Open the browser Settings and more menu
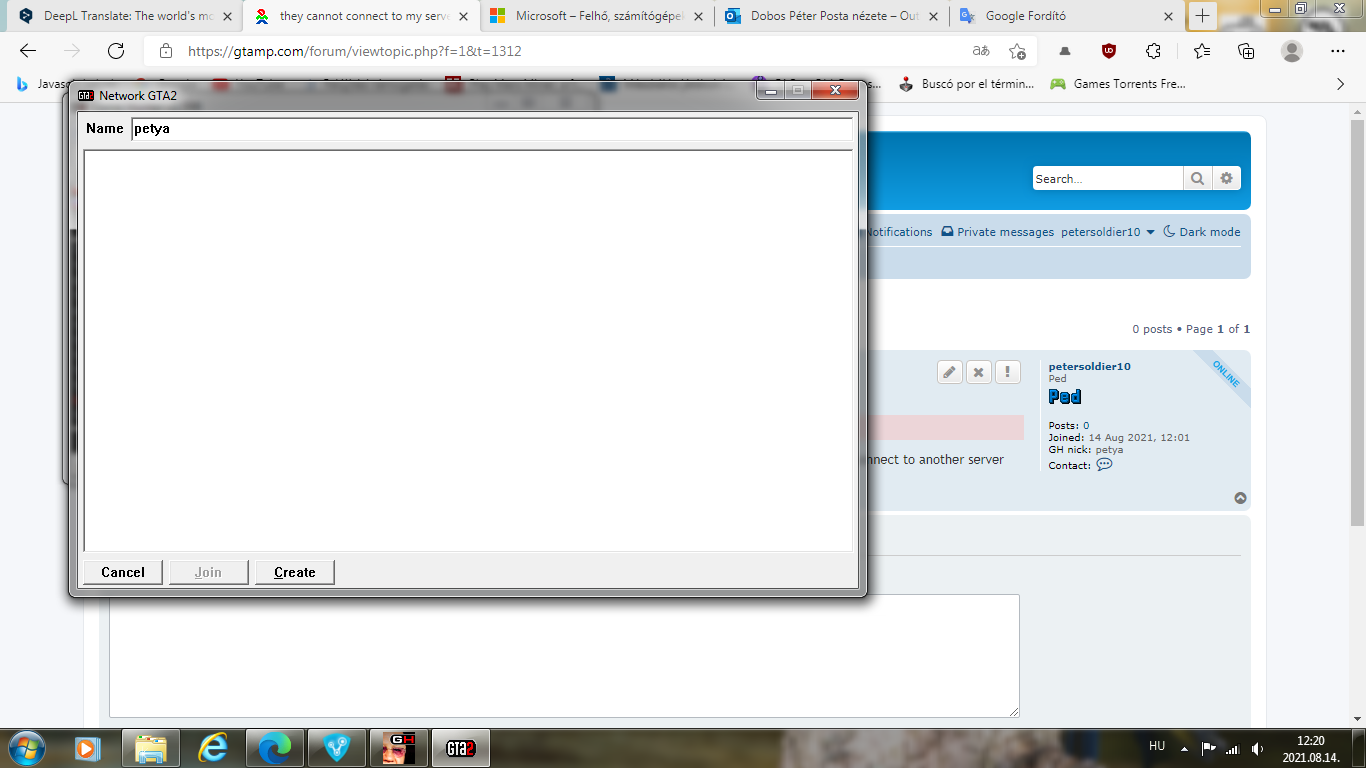The height and width of the screenshot is (768, 1366). tap(1338, 51)
